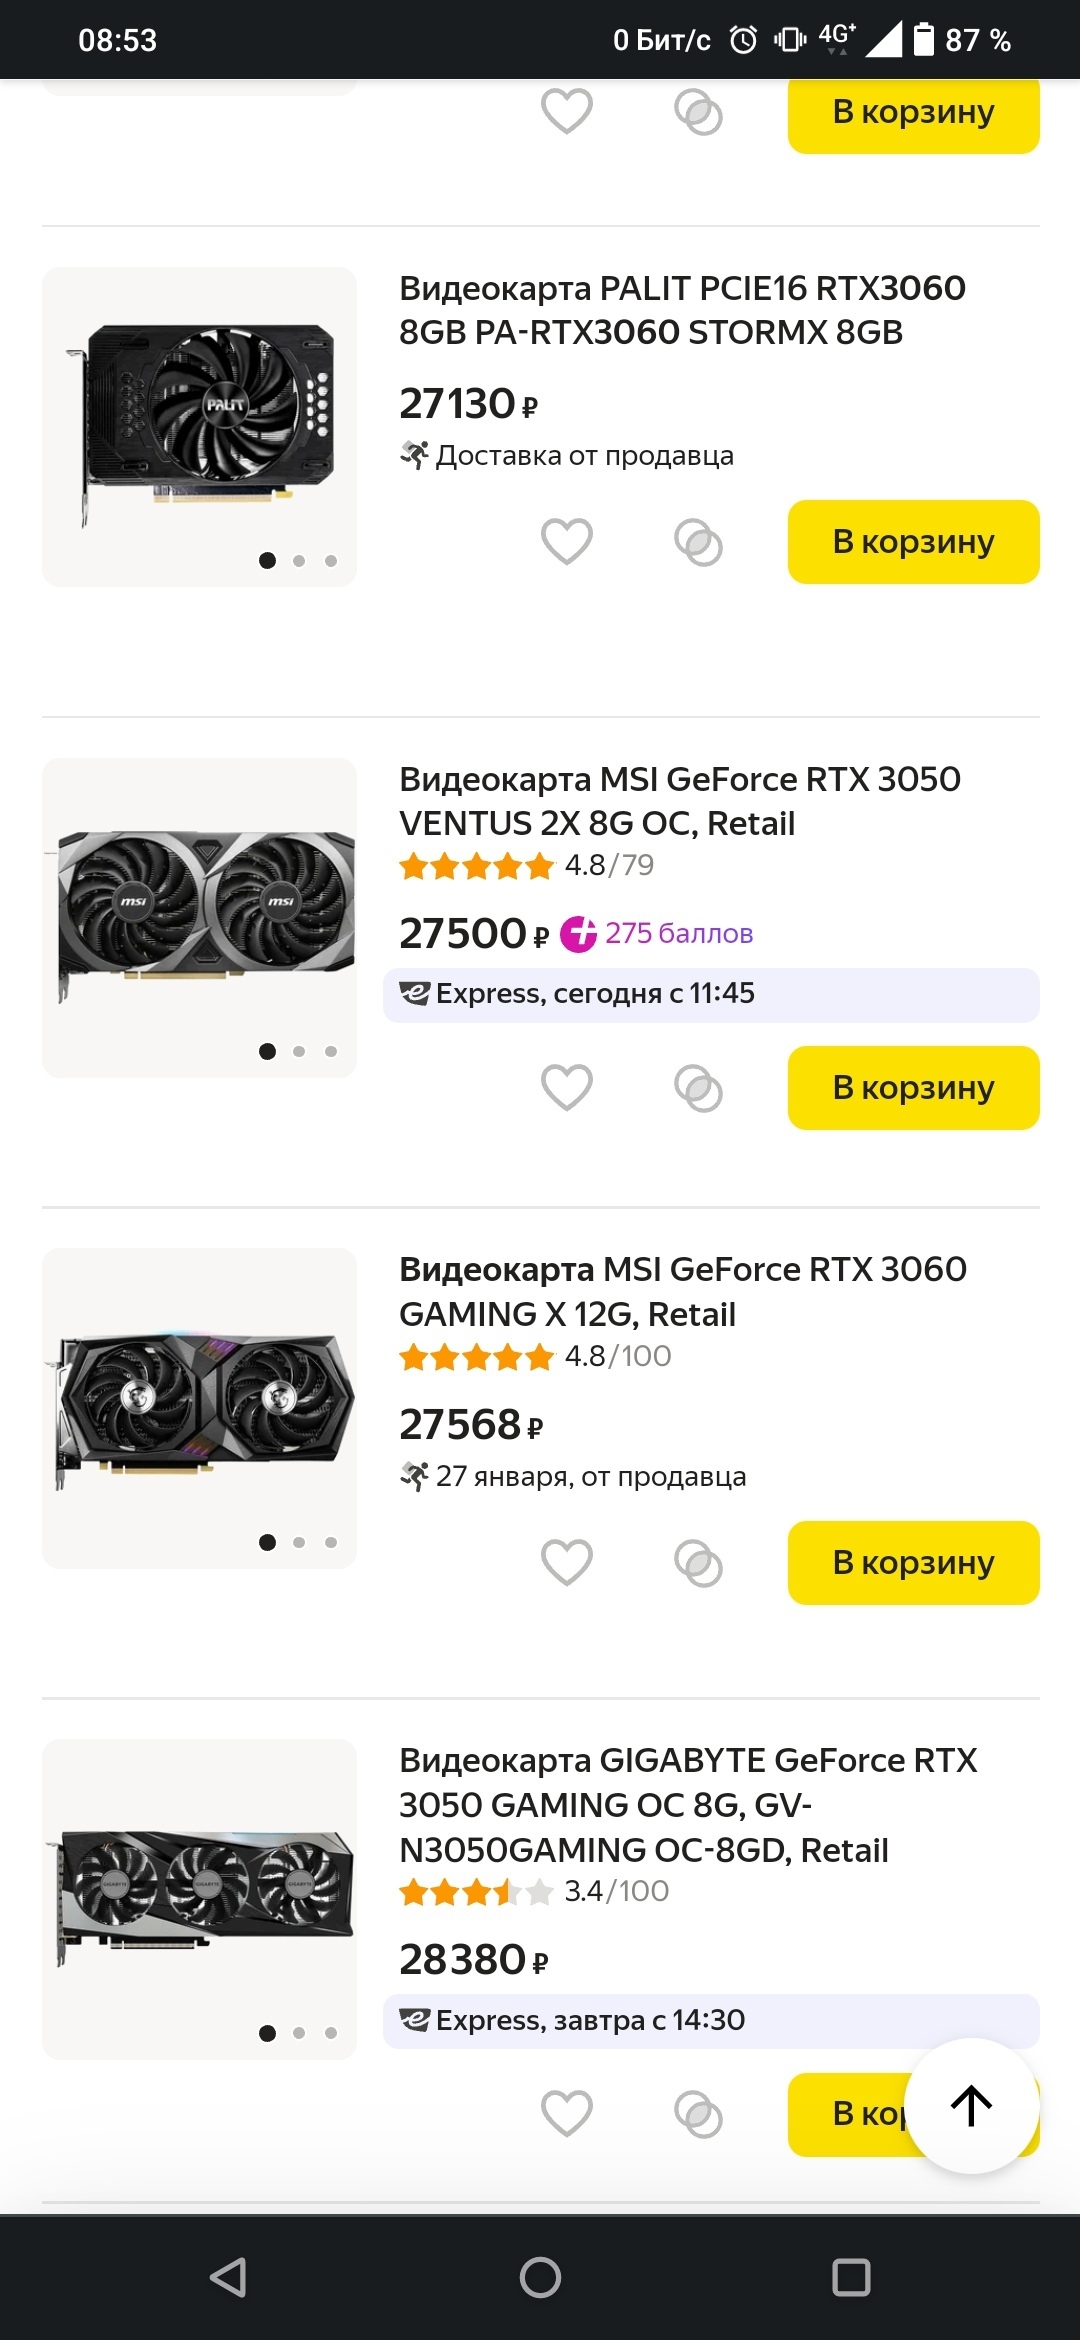Favorite the MSI RTX 3060 GAMING X
Viewport: 1080px width, 2340px height.
567,1563
